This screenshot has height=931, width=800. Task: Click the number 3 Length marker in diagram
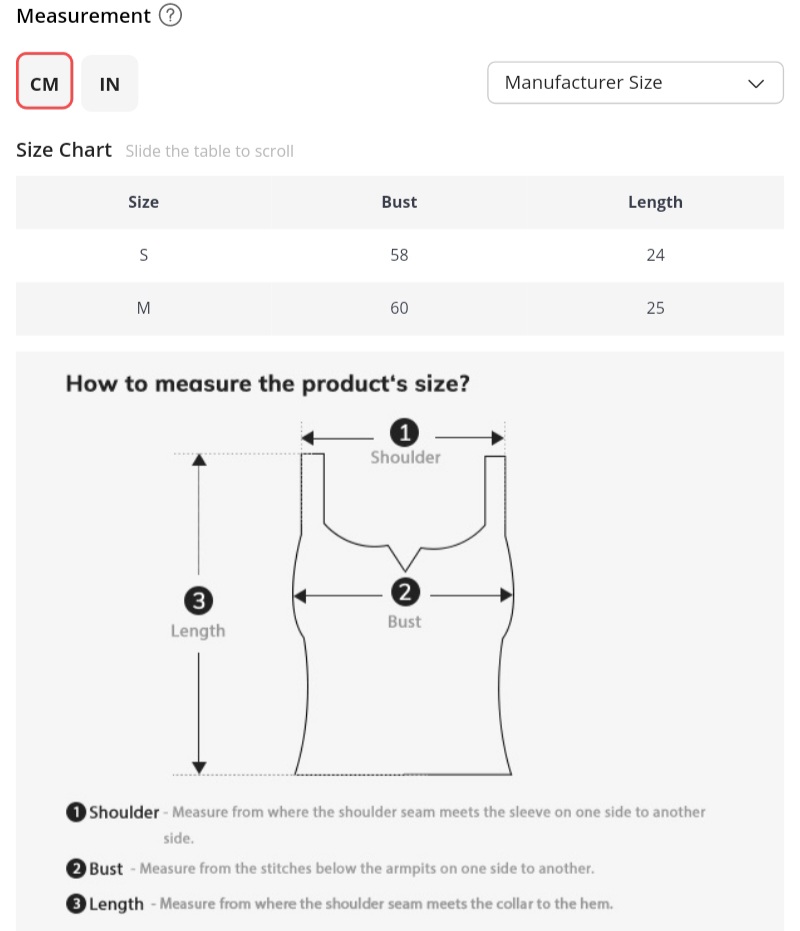tap(198, 600)
